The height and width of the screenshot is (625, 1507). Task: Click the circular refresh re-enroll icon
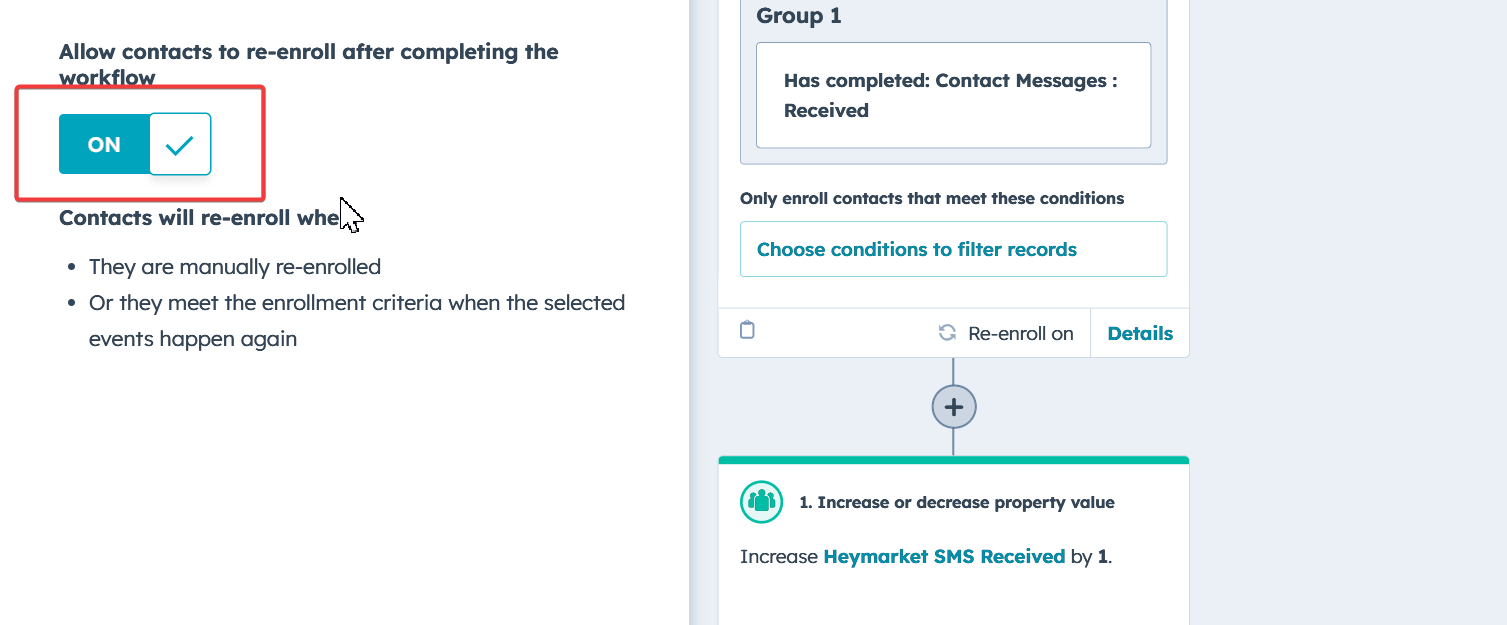(947, 333)
